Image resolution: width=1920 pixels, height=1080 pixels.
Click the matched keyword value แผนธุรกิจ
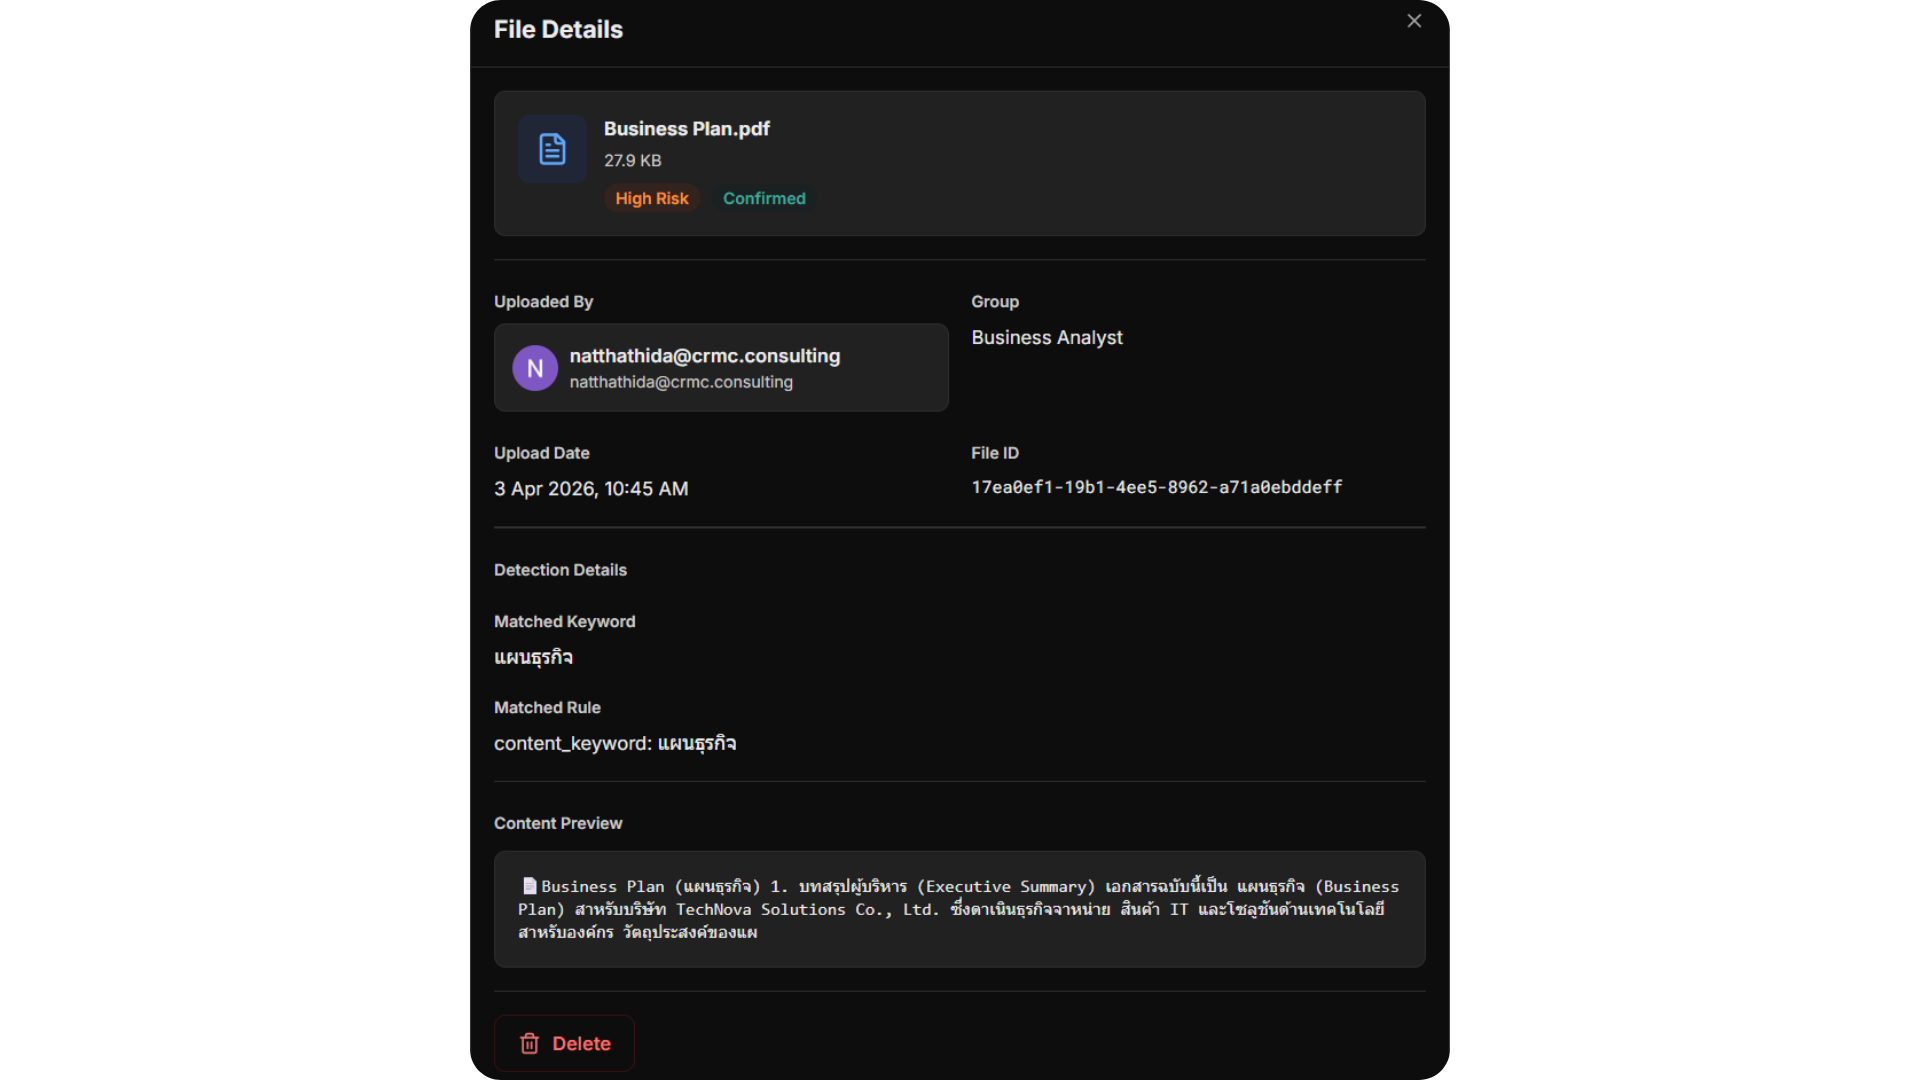[x=533, y=657]
